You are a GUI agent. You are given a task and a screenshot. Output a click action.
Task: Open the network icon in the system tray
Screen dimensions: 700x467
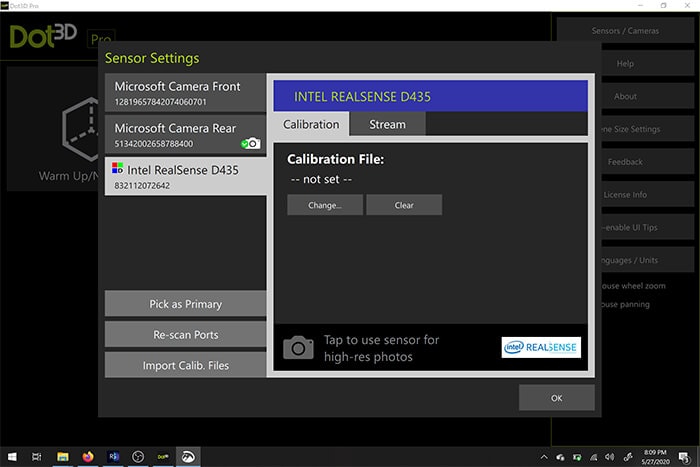point(593,457)
